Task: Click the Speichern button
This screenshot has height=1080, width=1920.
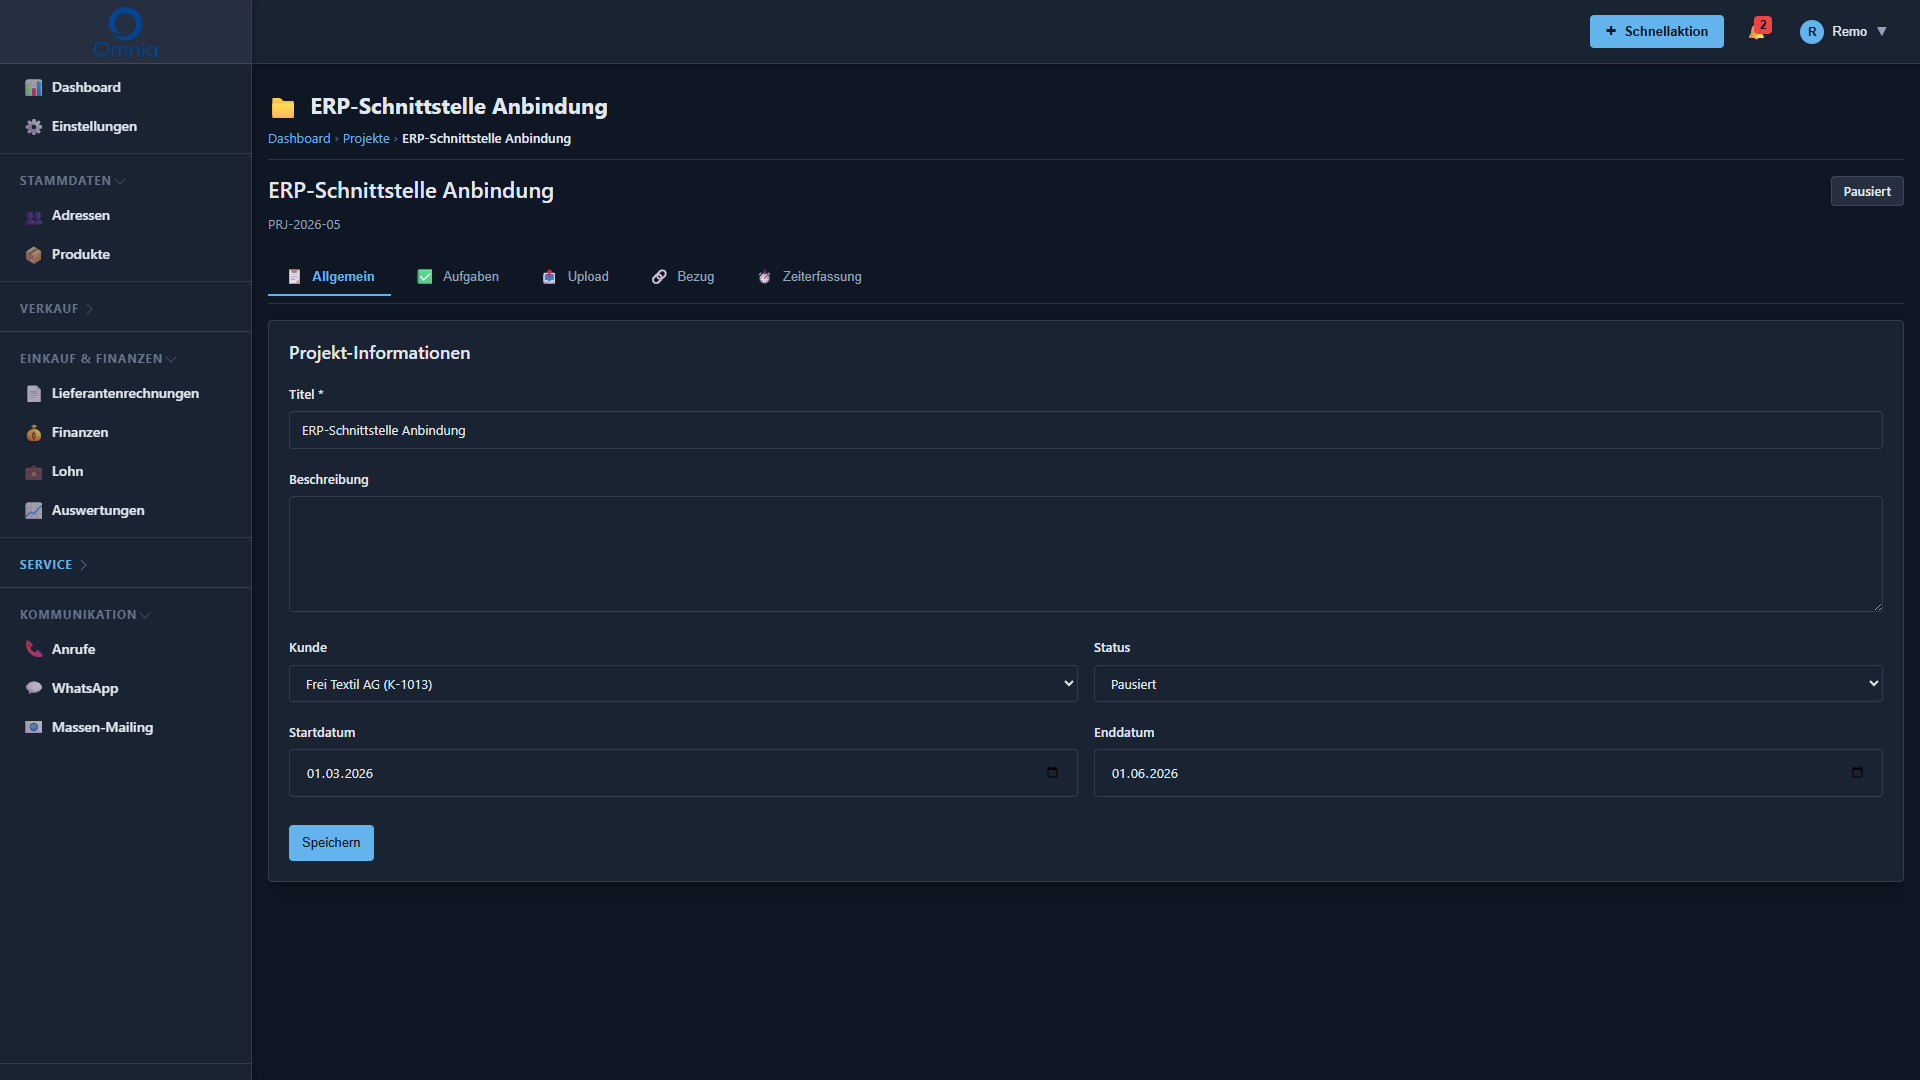Action: (x=331, y=843)
